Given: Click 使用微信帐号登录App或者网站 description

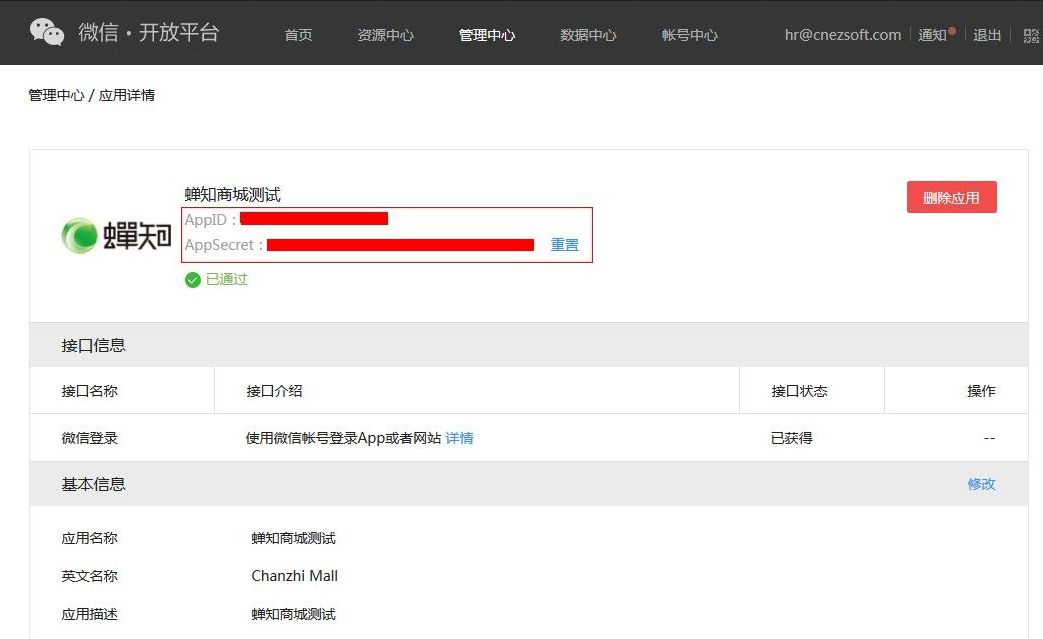Looking at the screenshot, I should tap(343, 438).
